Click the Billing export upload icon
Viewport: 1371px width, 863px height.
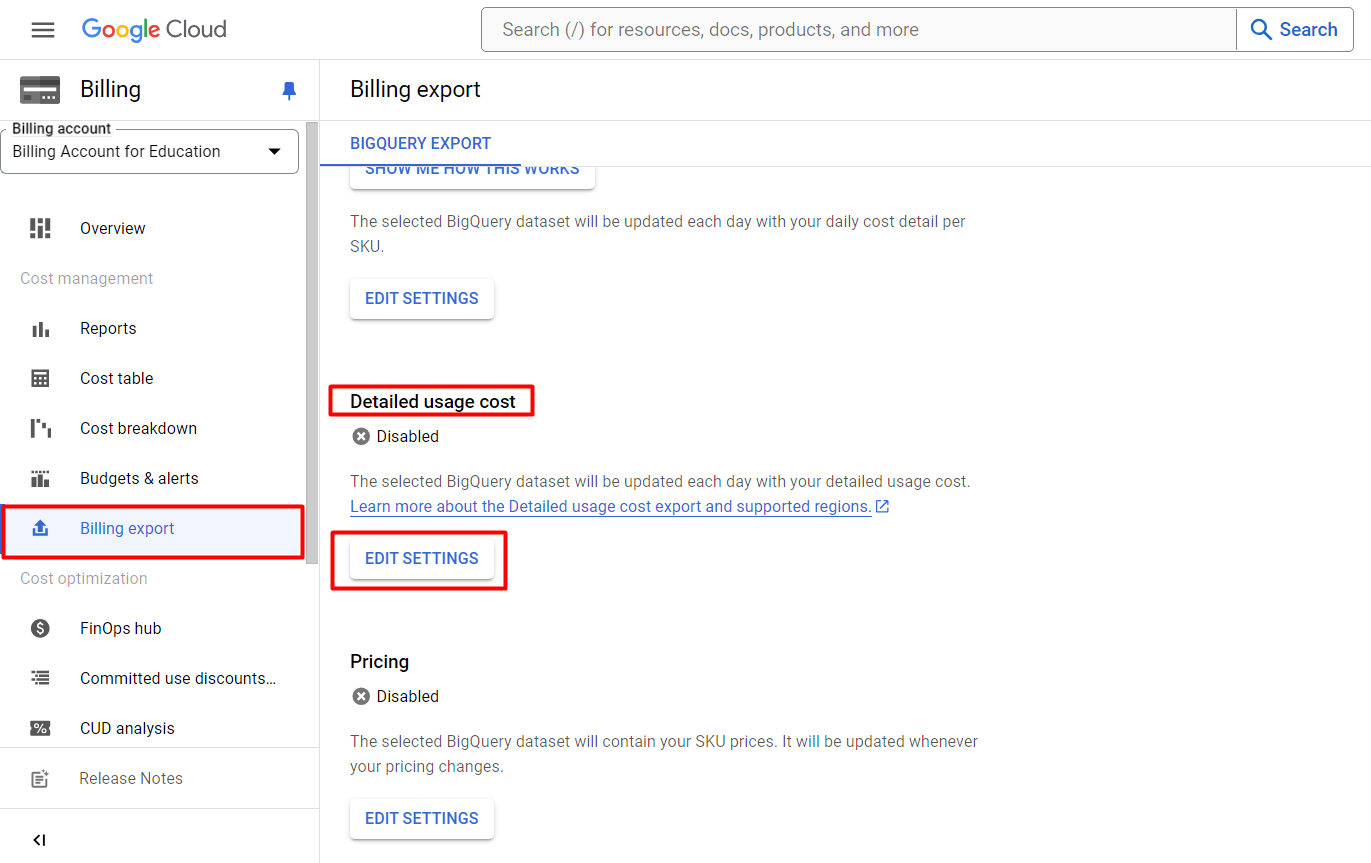pos(40,528)
